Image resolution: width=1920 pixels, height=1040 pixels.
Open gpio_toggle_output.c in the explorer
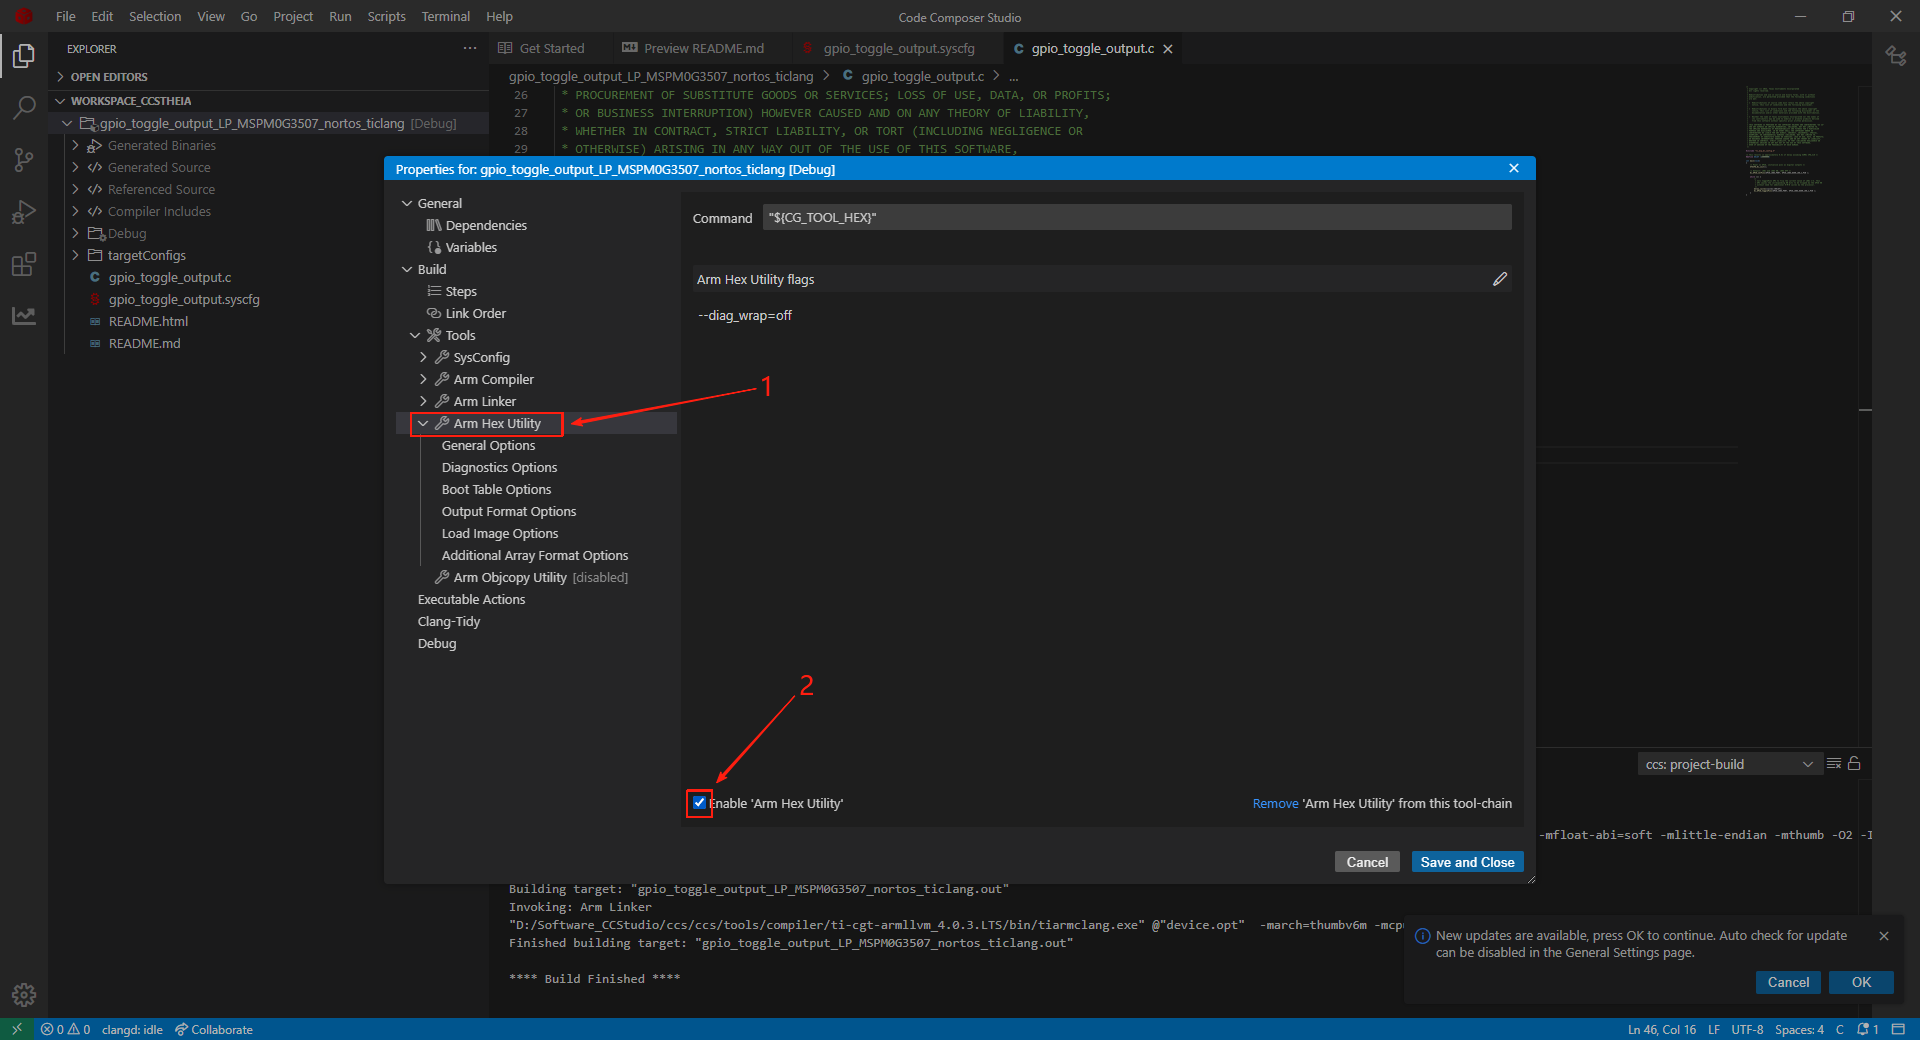(170, 277)
